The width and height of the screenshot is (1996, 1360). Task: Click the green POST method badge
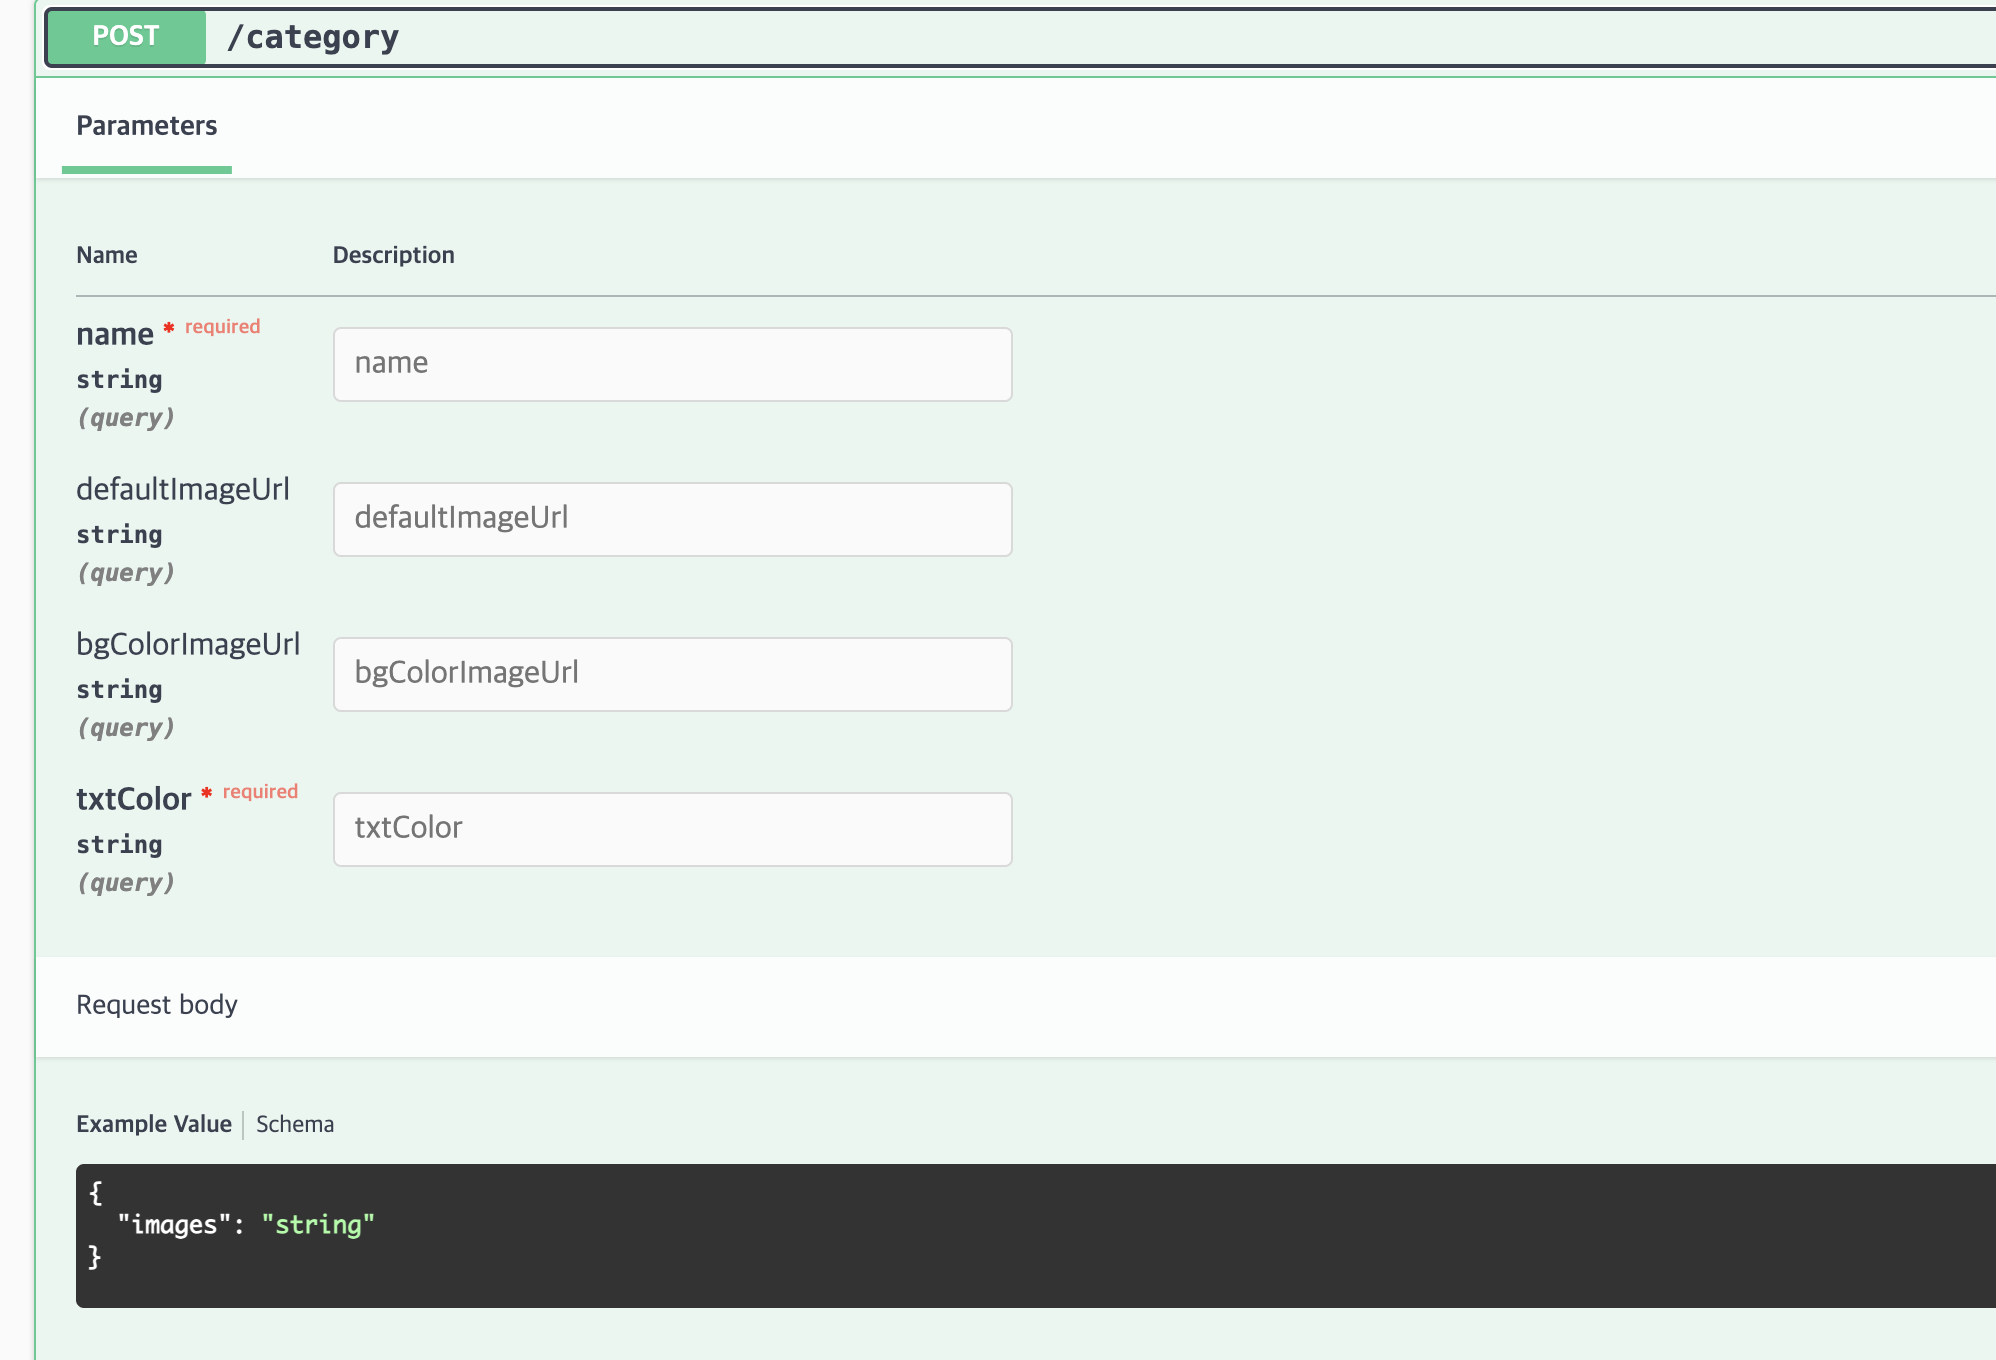pos(126,37)
